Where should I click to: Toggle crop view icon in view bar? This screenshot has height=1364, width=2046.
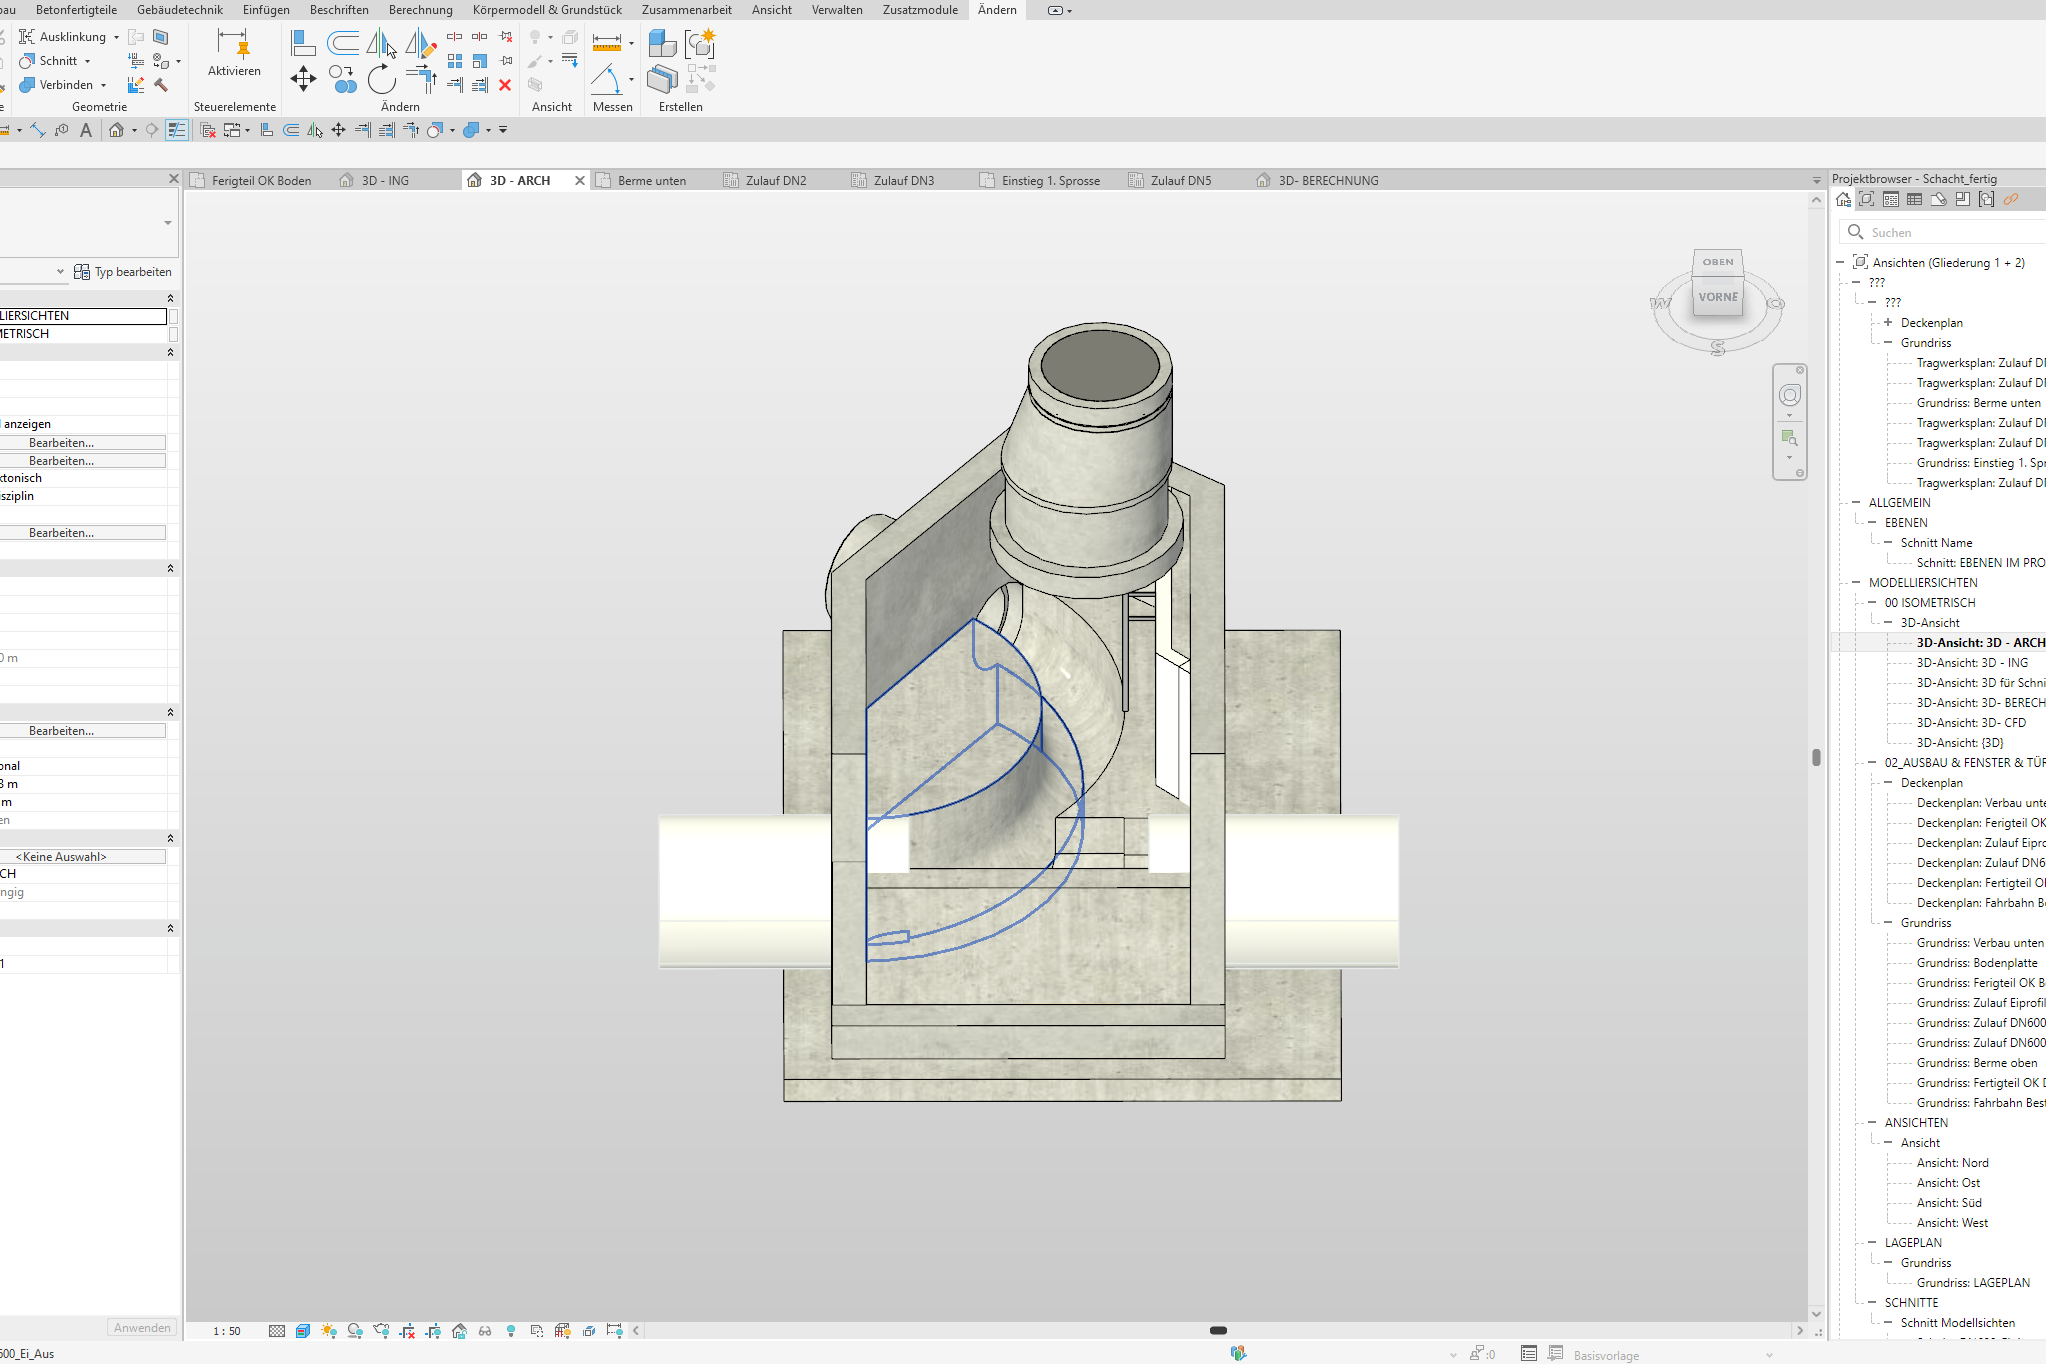(x=407, y=1331)
